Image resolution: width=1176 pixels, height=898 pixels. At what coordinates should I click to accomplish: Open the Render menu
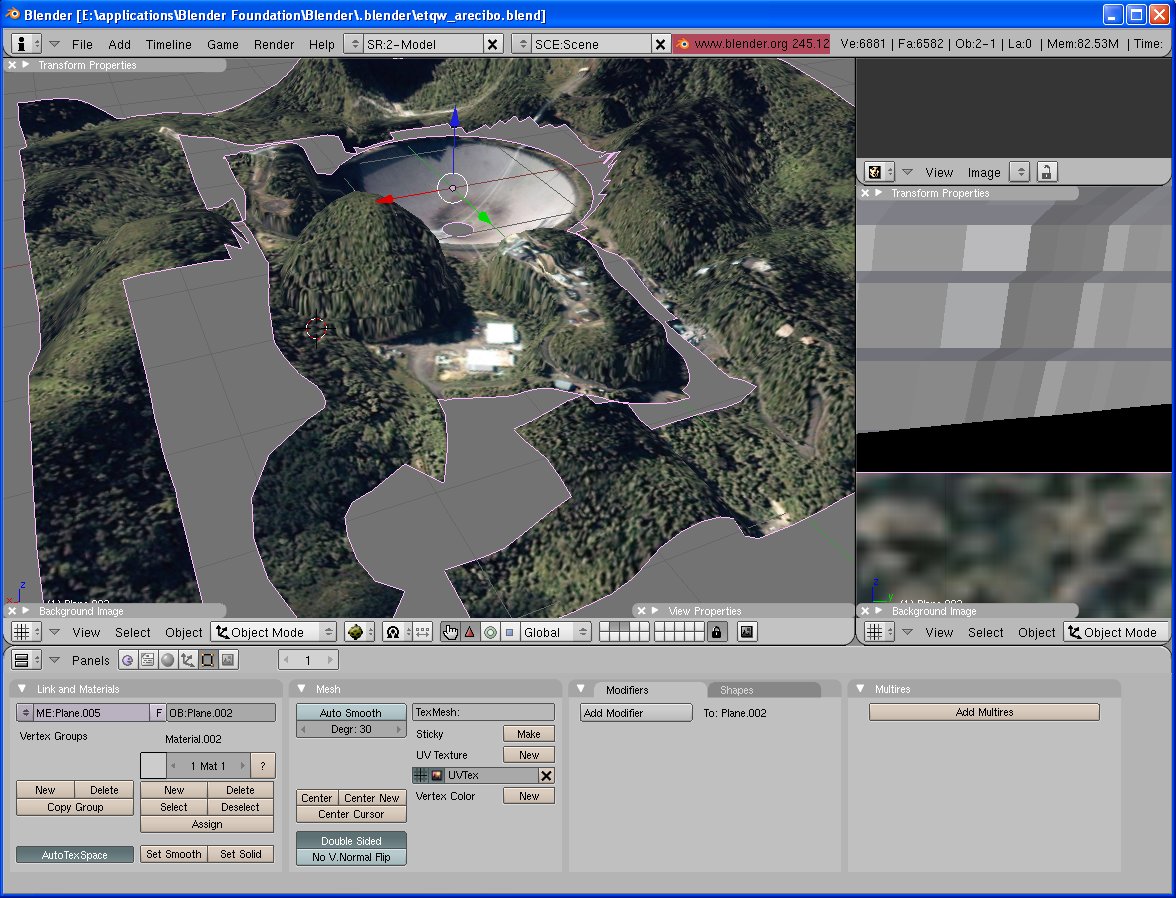(x=273, y=44)
